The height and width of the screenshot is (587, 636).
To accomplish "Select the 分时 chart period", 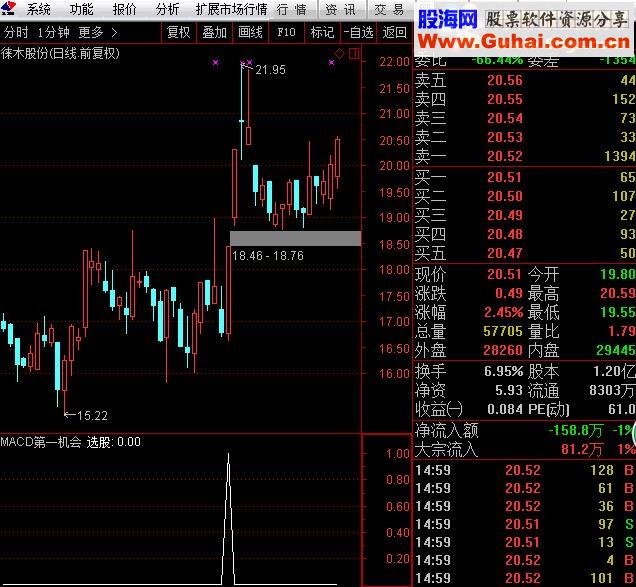I will [x=15, y=32].
